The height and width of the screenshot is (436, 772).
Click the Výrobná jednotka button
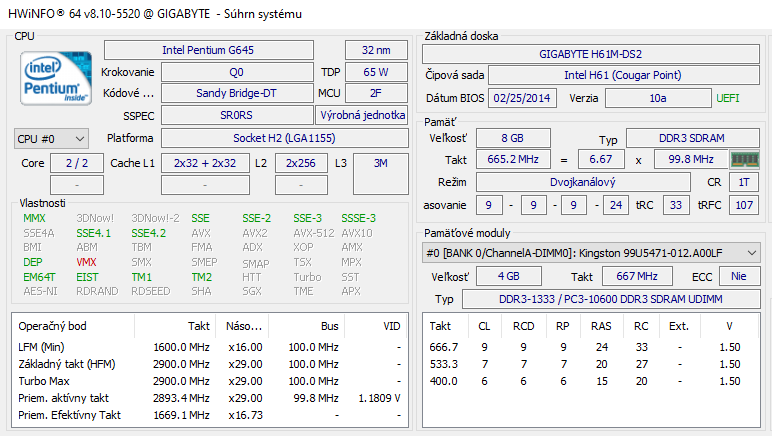[x=362, y=115]
